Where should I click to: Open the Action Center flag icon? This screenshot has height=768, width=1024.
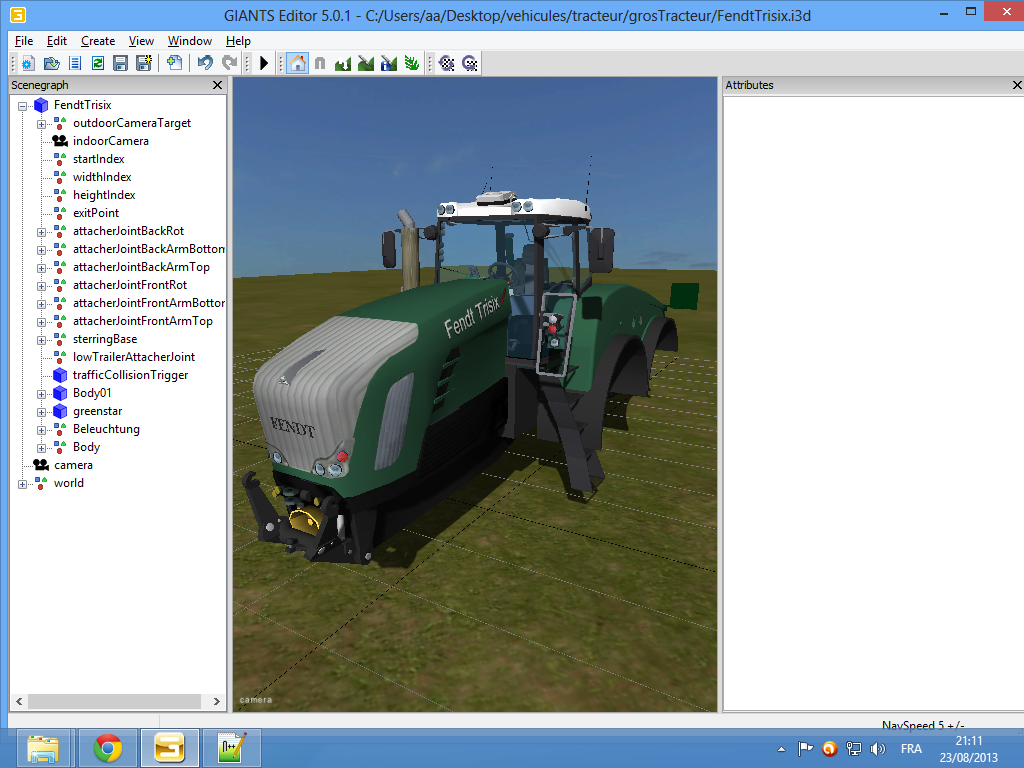point(806,749)
